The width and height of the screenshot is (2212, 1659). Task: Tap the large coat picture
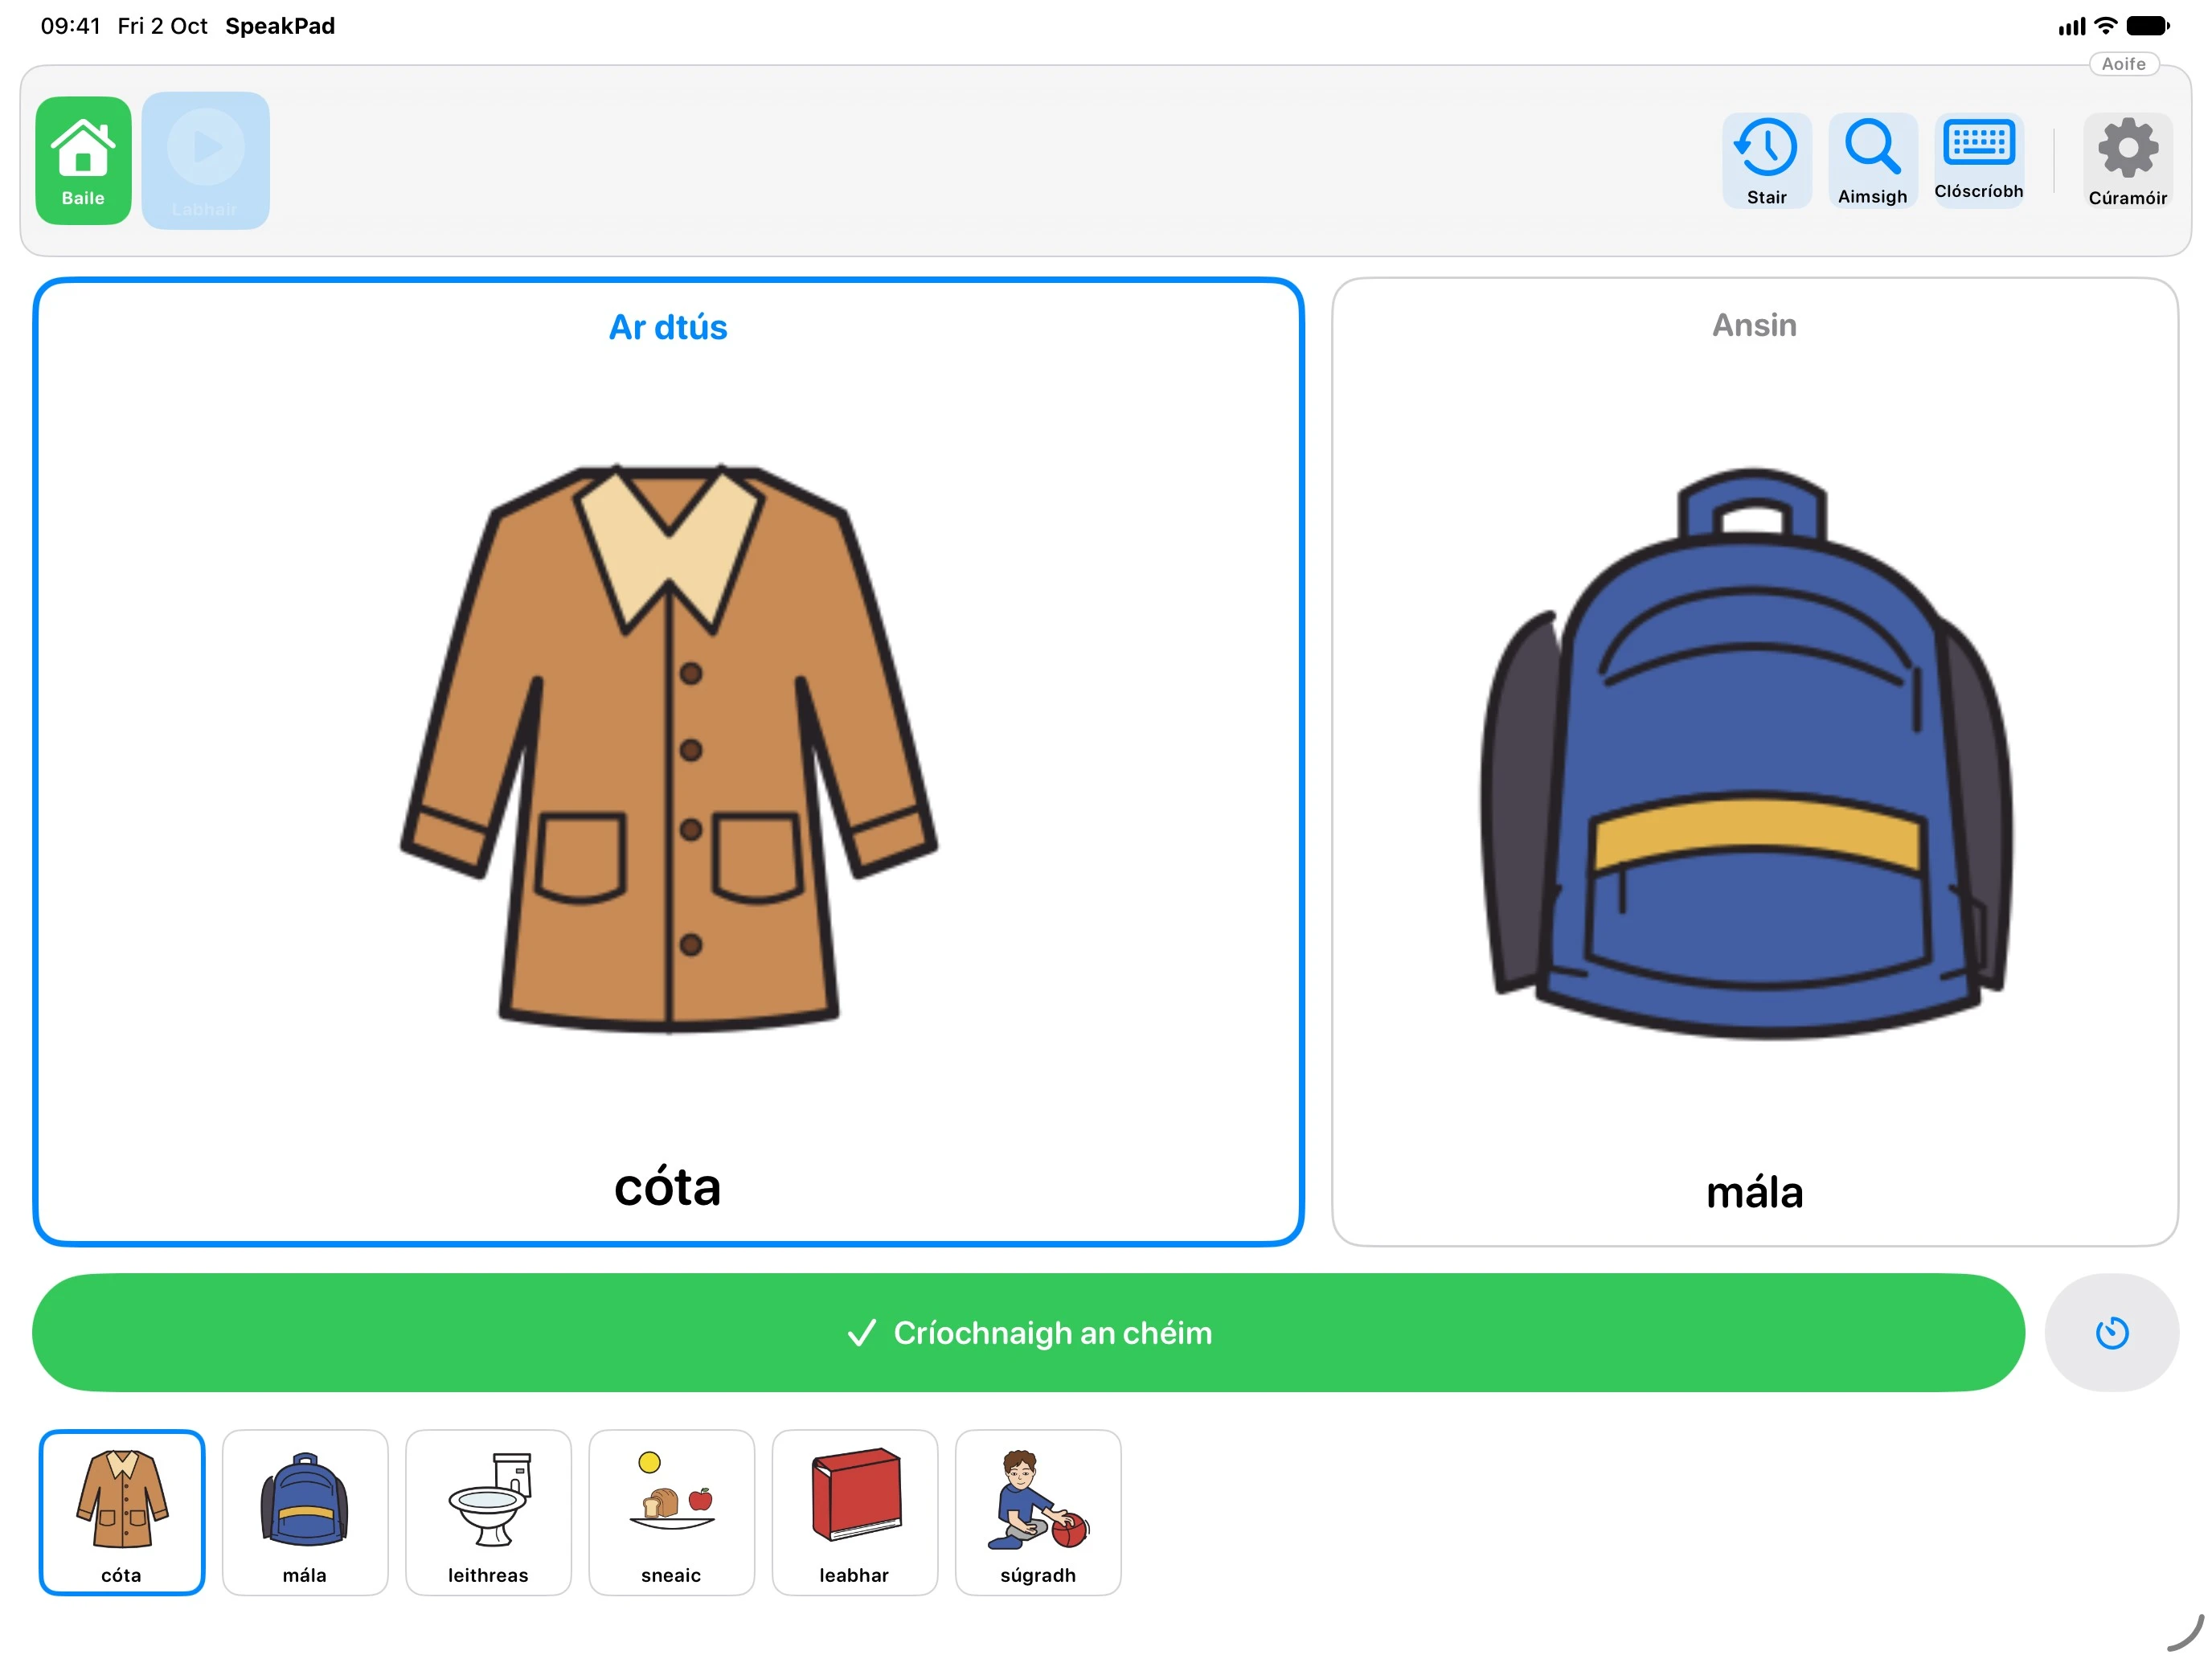669,748
